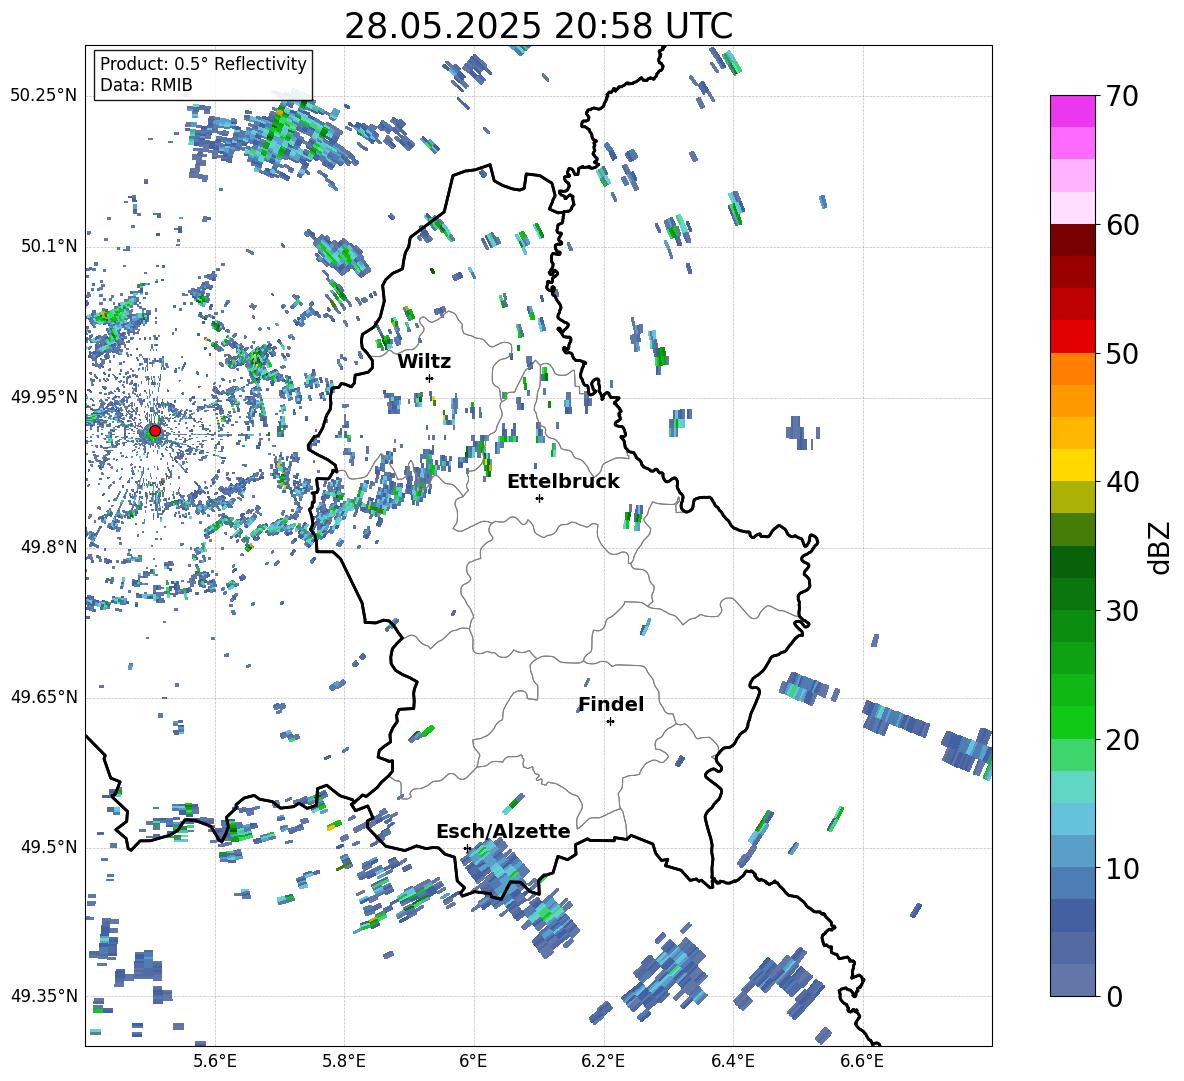The image size is (1184, 1081).
Task: Click the 'Data: RMIB' text
Action: point(146,85)
